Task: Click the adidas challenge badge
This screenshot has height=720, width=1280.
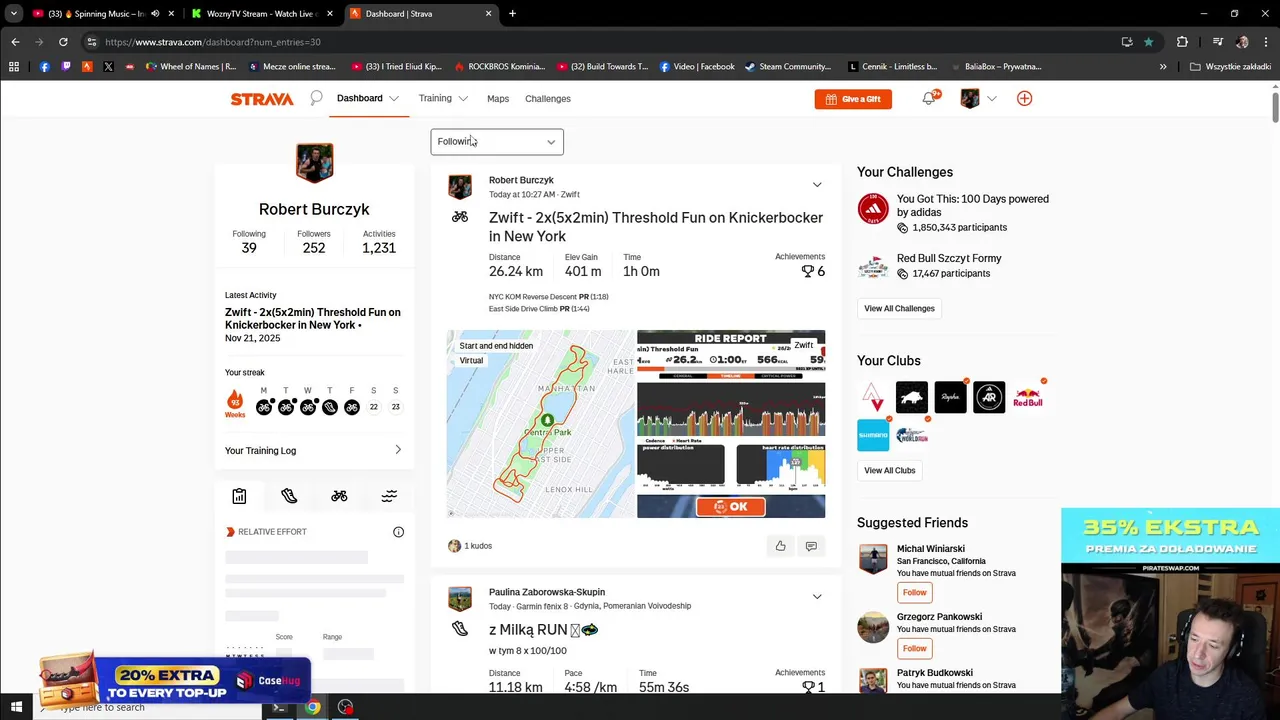Action: tap(873, 208)
